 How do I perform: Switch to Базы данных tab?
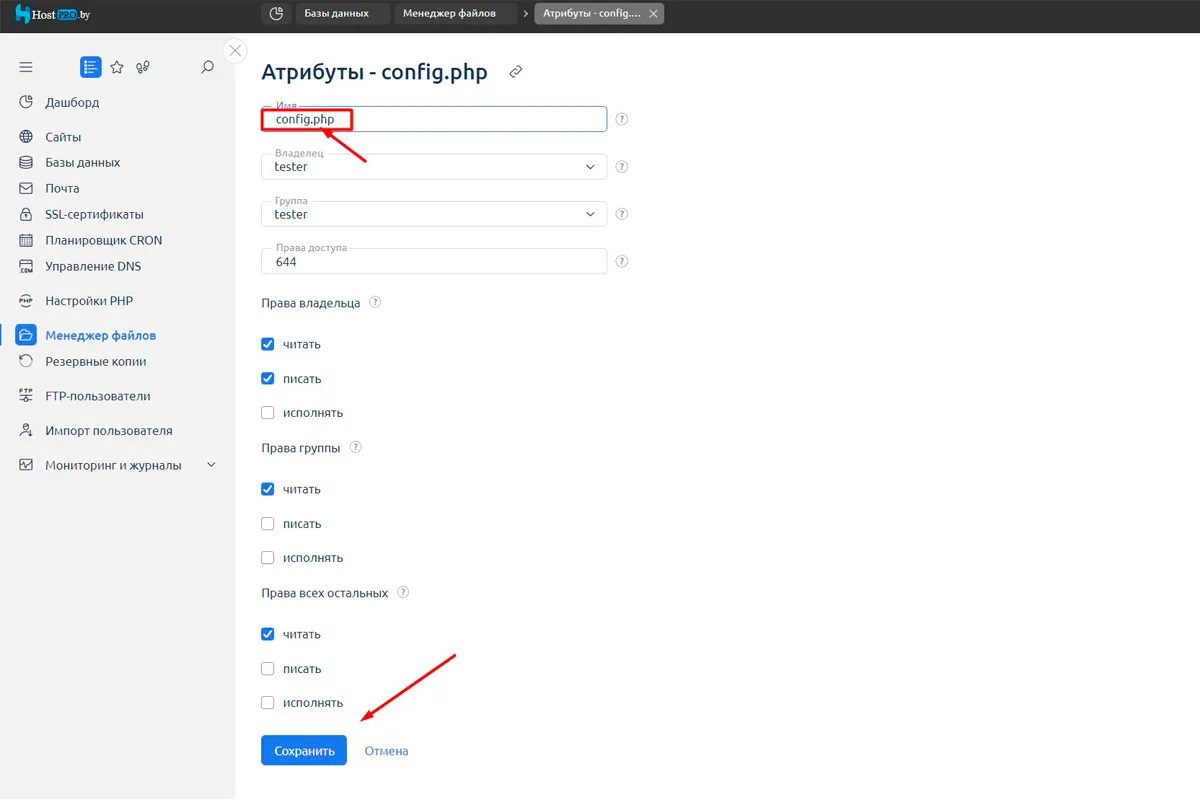[x=336, y=14]
